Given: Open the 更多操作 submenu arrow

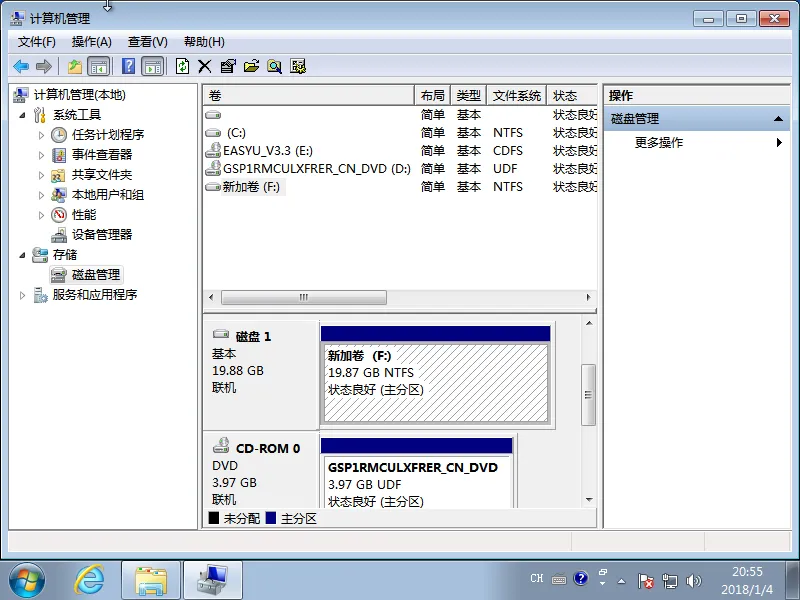Looking at the screenshot, I should 779,142.
